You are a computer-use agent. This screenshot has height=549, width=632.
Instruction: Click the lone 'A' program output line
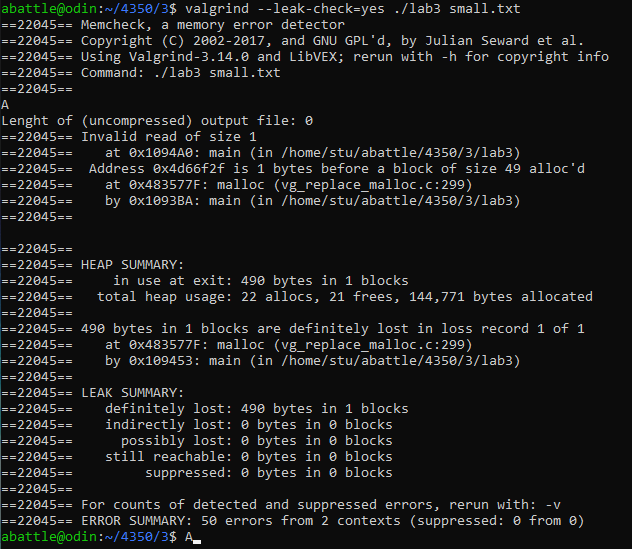point(5,105)
